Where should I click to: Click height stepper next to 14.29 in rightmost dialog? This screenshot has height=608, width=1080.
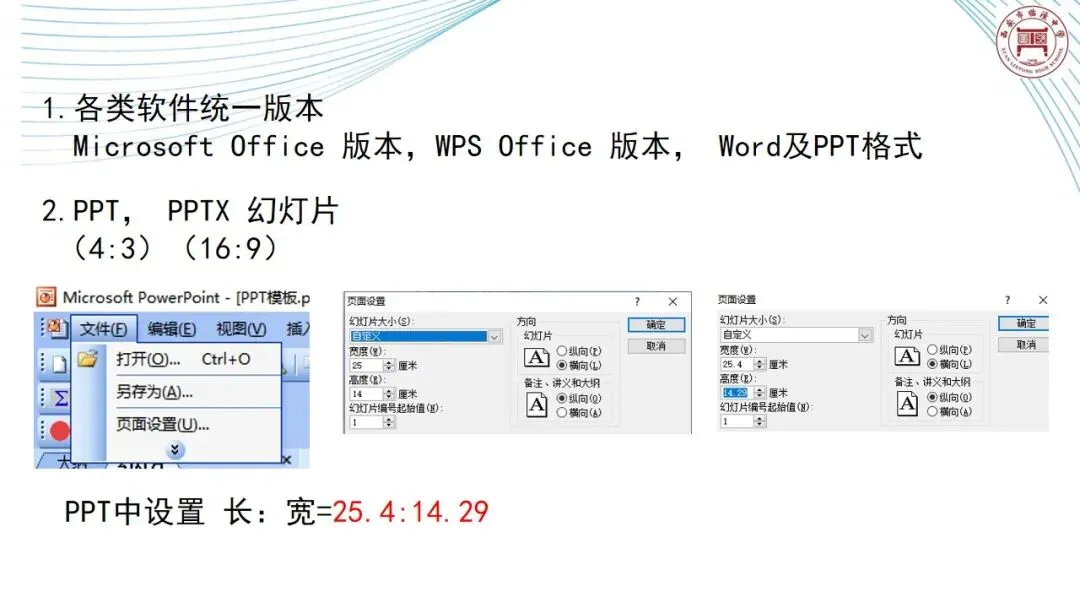pyautogui.click(x=760, y=392)
